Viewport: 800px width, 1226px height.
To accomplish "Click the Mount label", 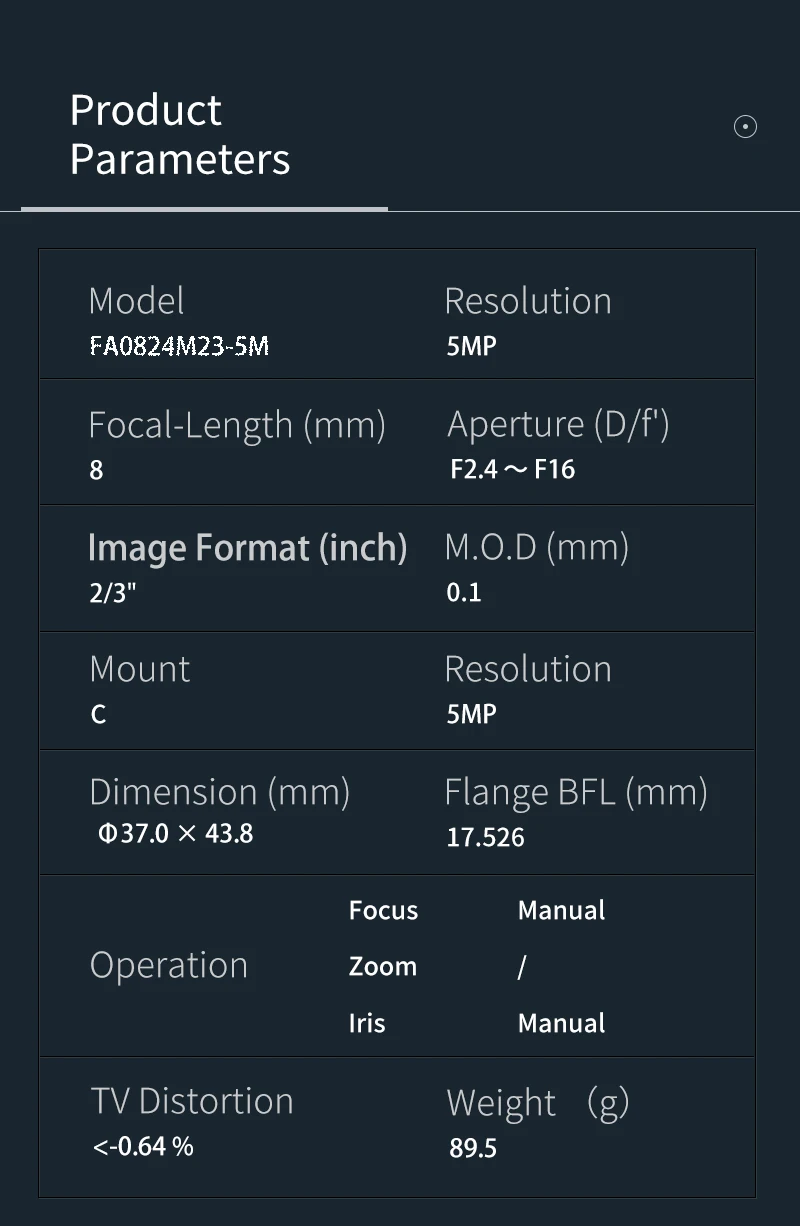I will [139, 669].
